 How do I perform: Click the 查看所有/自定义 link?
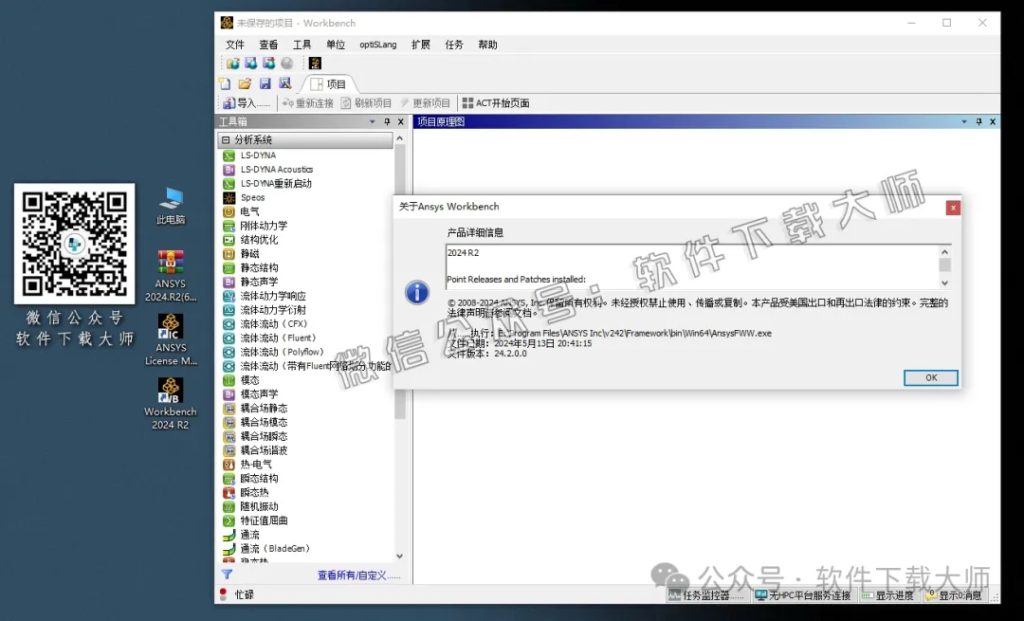tap(352, 575)
